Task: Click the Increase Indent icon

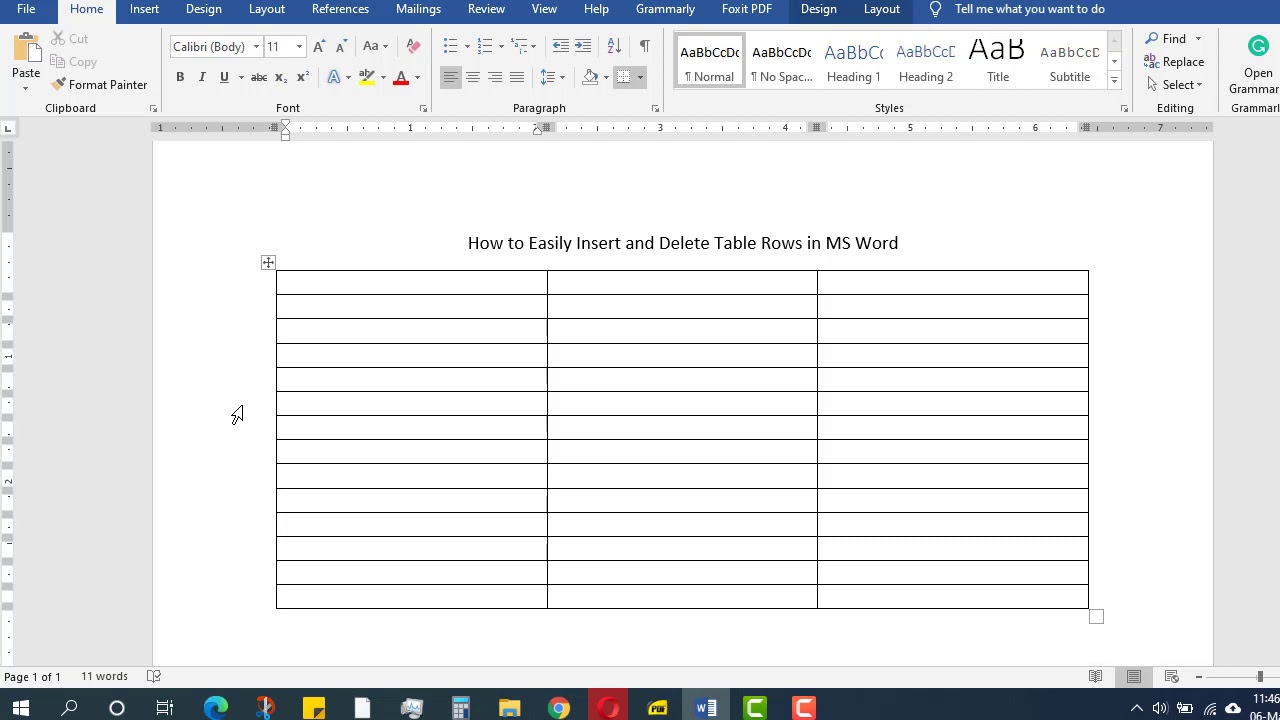Action: [583, 46]
